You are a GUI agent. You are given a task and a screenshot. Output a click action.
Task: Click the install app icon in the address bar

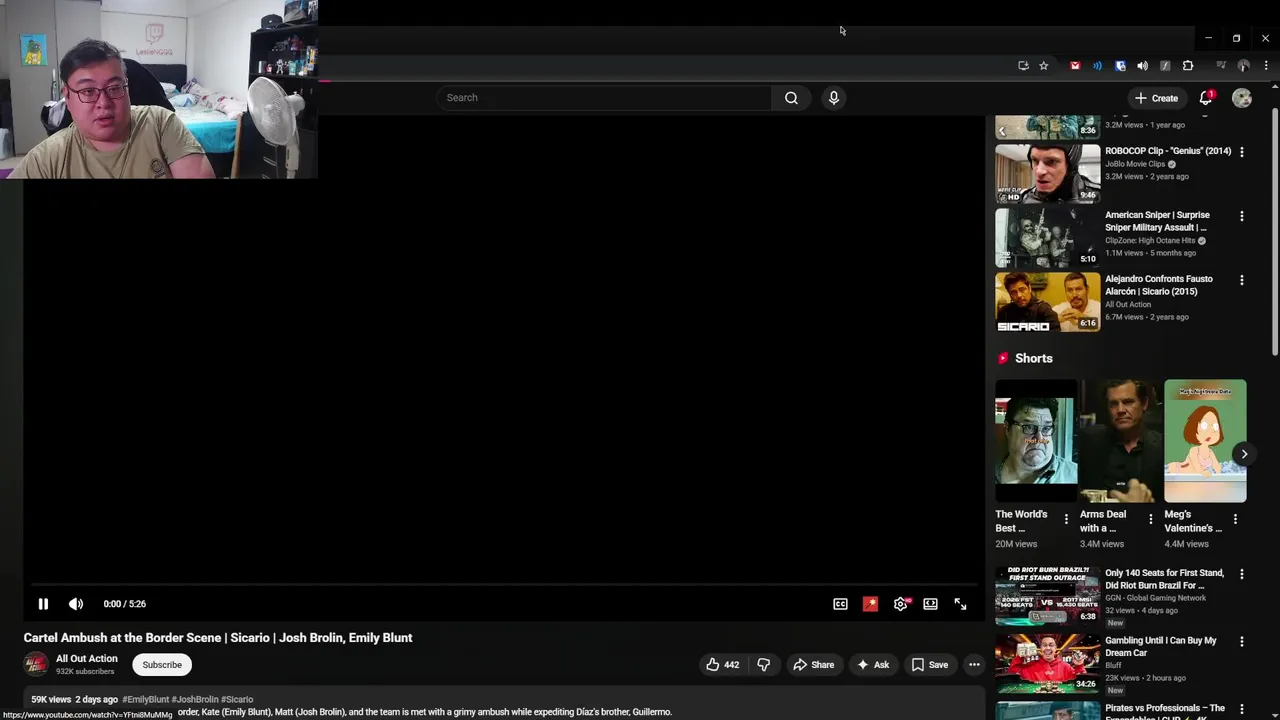(x=1023, y=66)
